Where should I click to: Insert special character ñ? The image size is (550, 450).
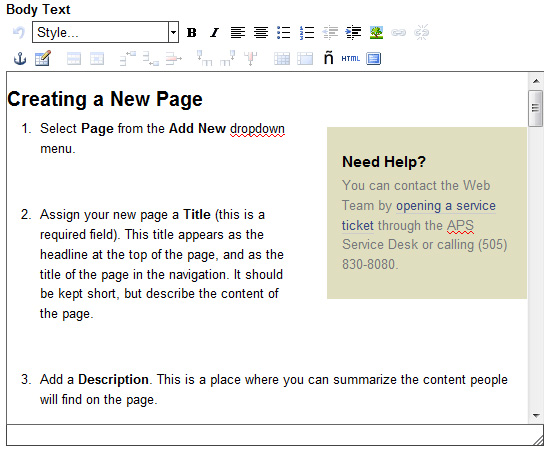click(328, 58)
